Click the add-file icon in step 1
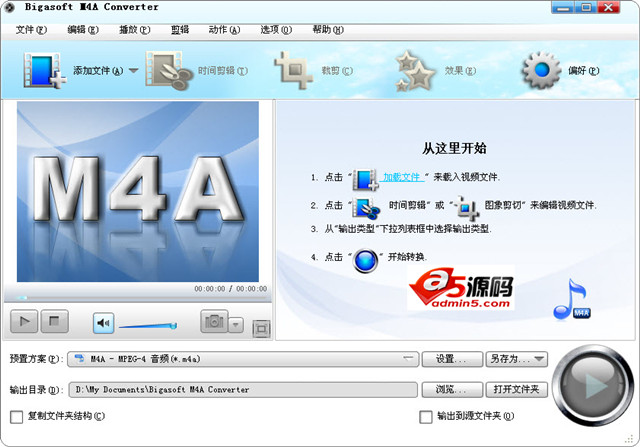The width and height of the screenshot is (640, 447). [365, 180]
